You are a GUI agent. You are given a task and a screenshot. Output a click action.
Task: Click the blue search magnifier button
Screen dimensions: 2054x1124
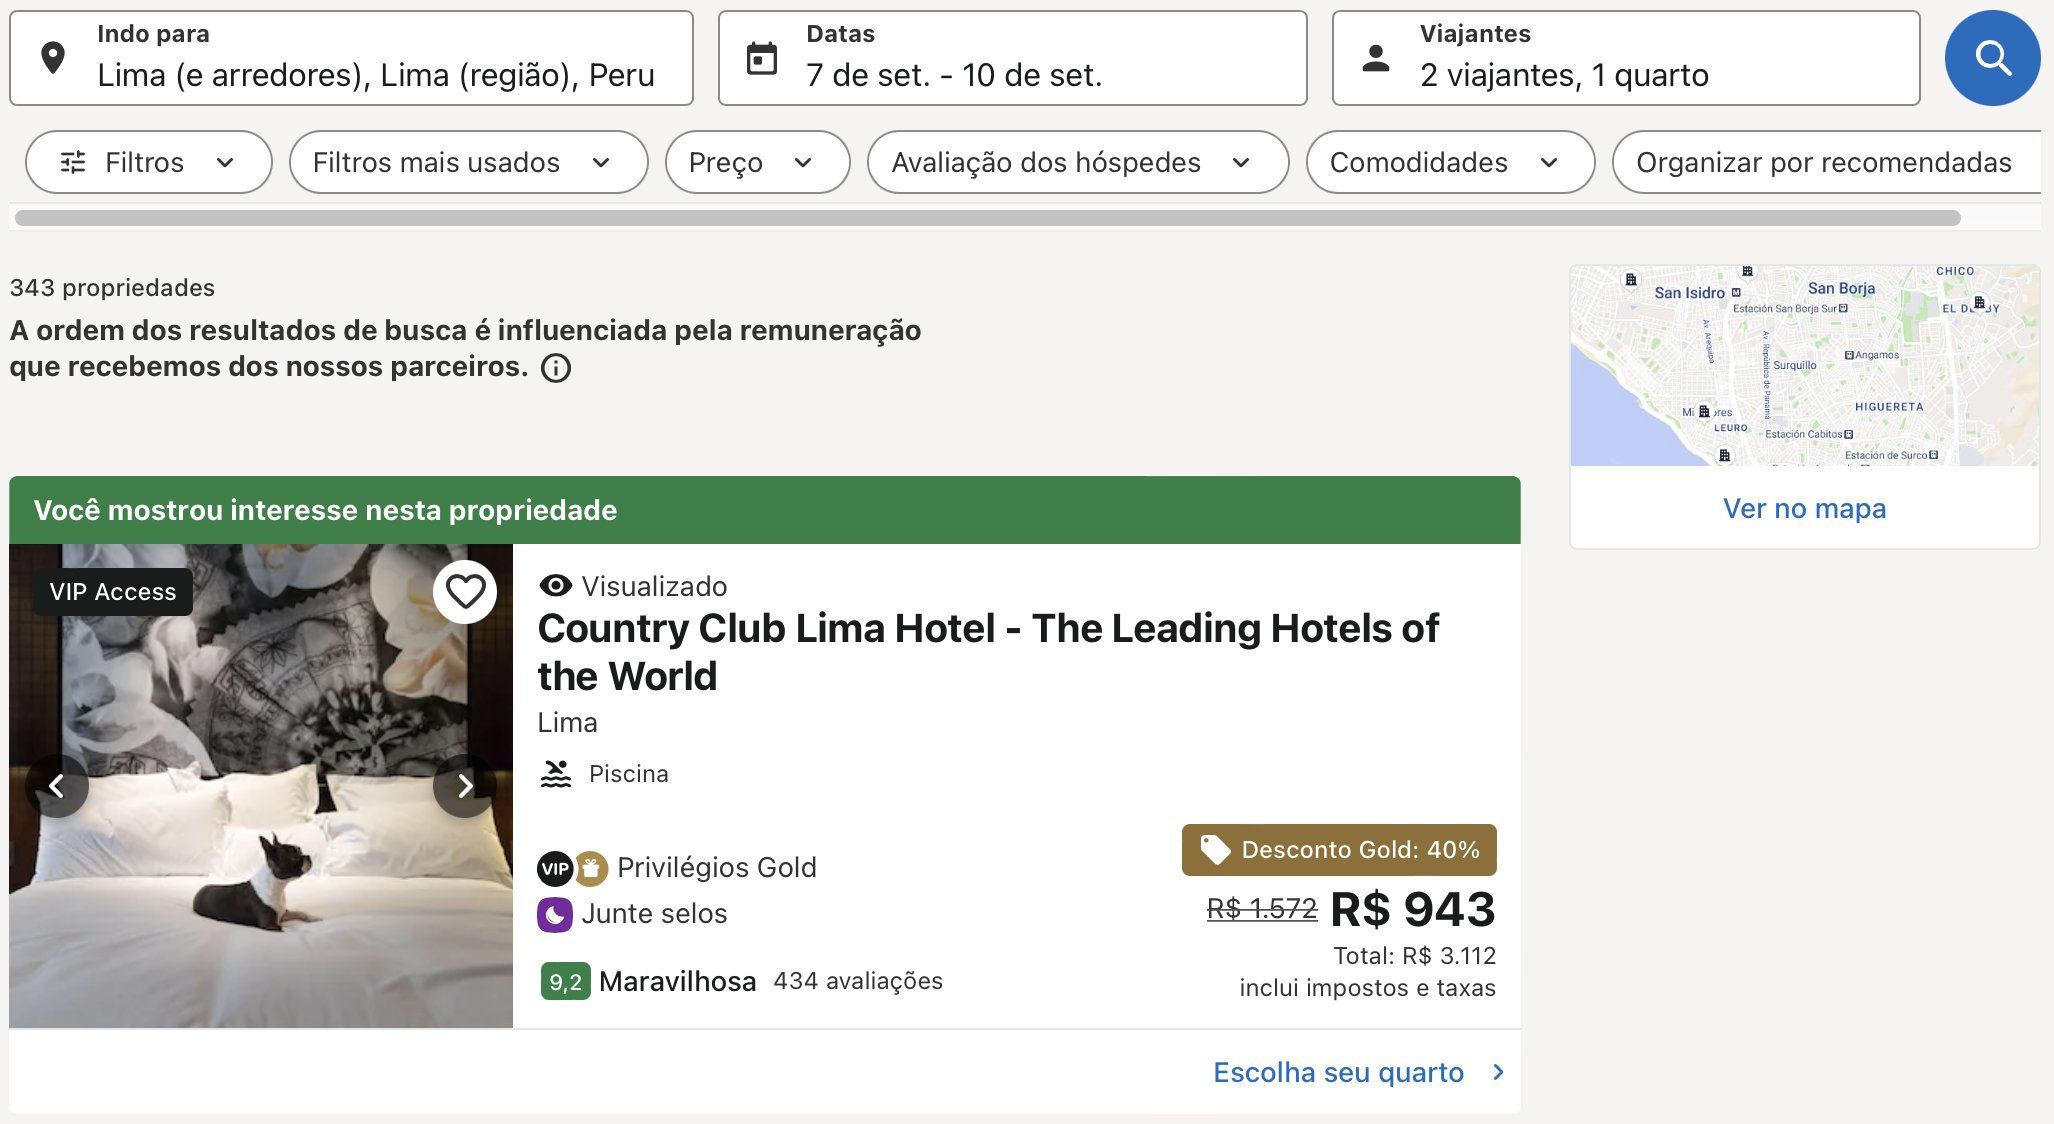click(x=1992, y=58)
